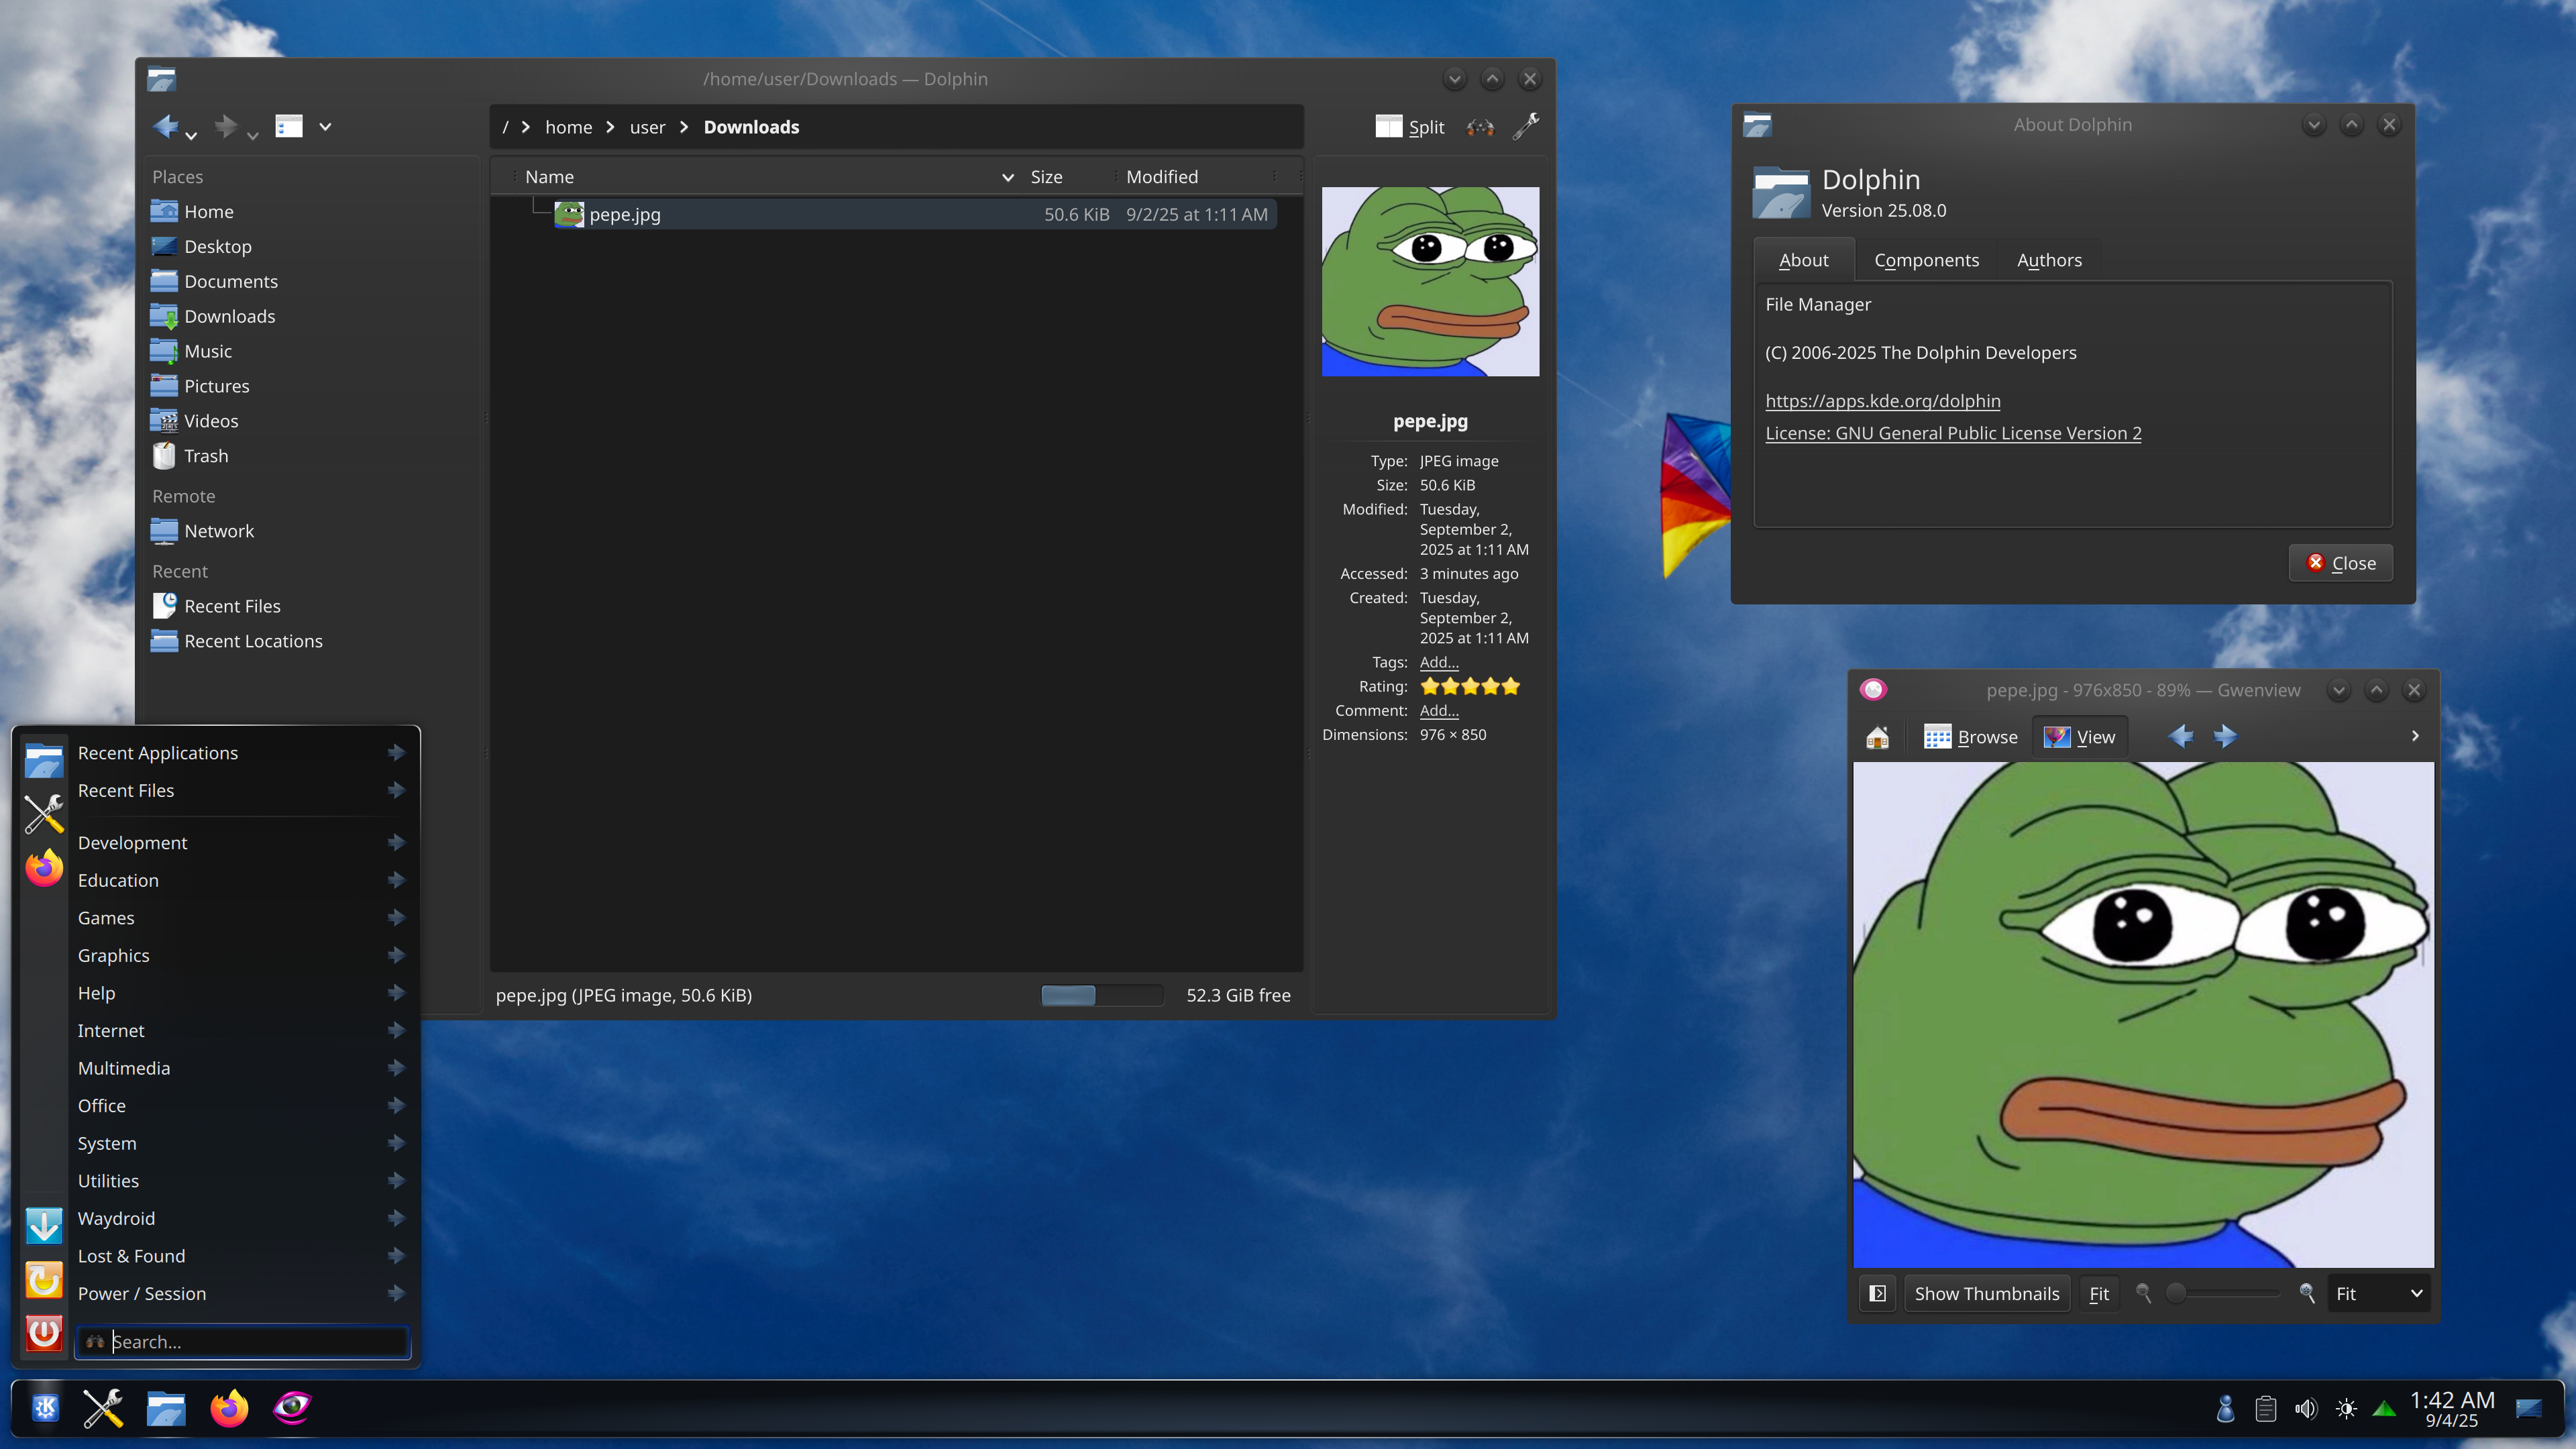Click the 'user' breadcrumb segment
The image size is (2576, 1449).
647,127
